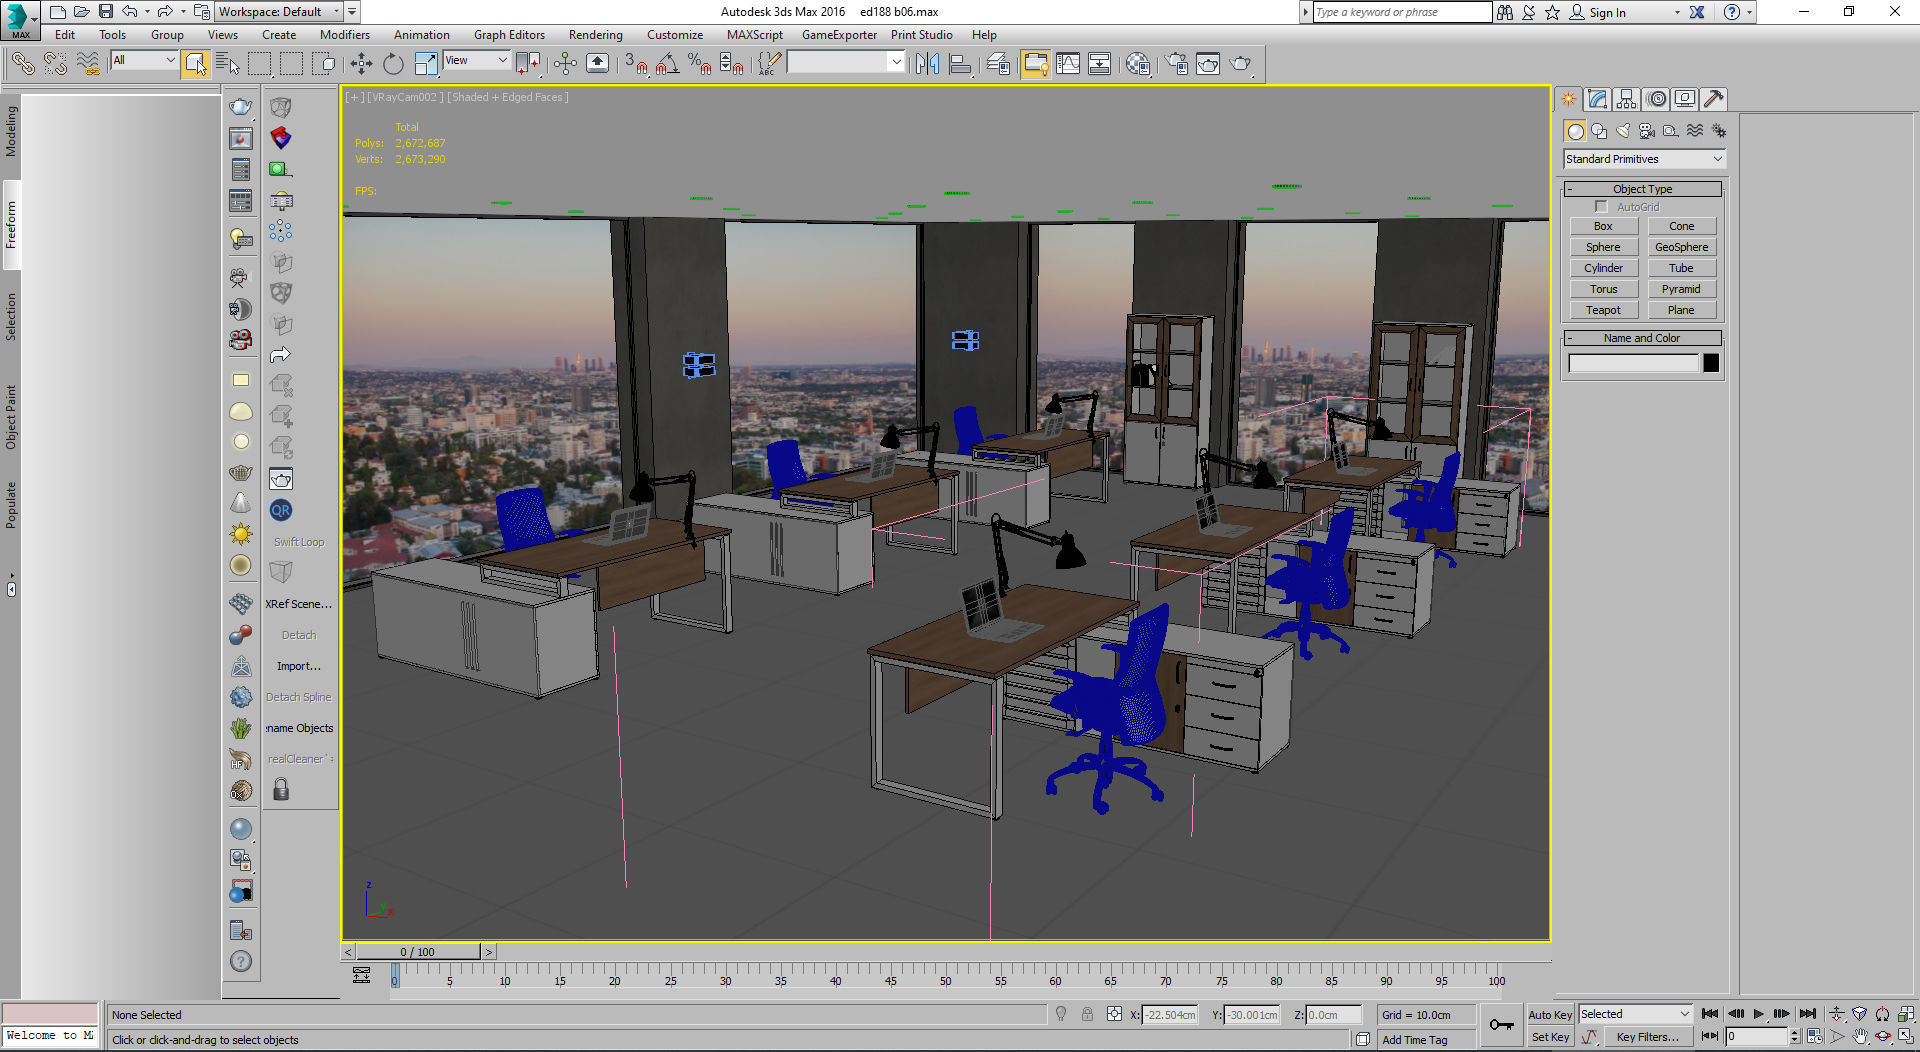1920x1052 pixels.
Task: Choose the Select and Rotate tool
Action: click(393, 64)
